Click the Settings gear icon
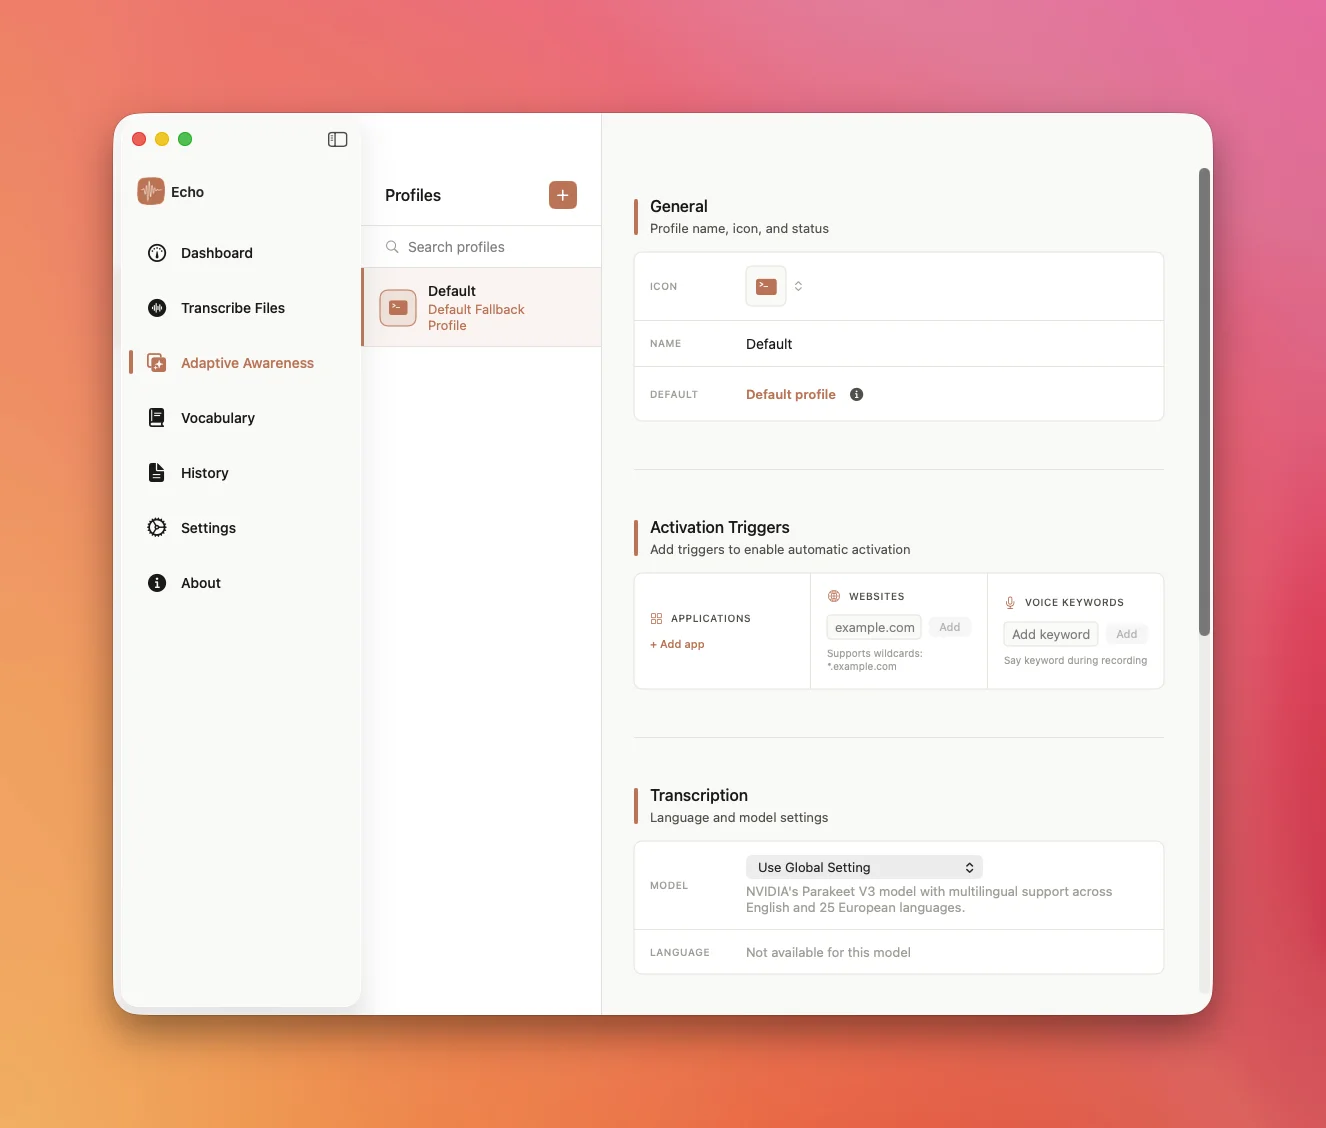This screenshot has width=1326, height=1128. [x=157, y=528]
